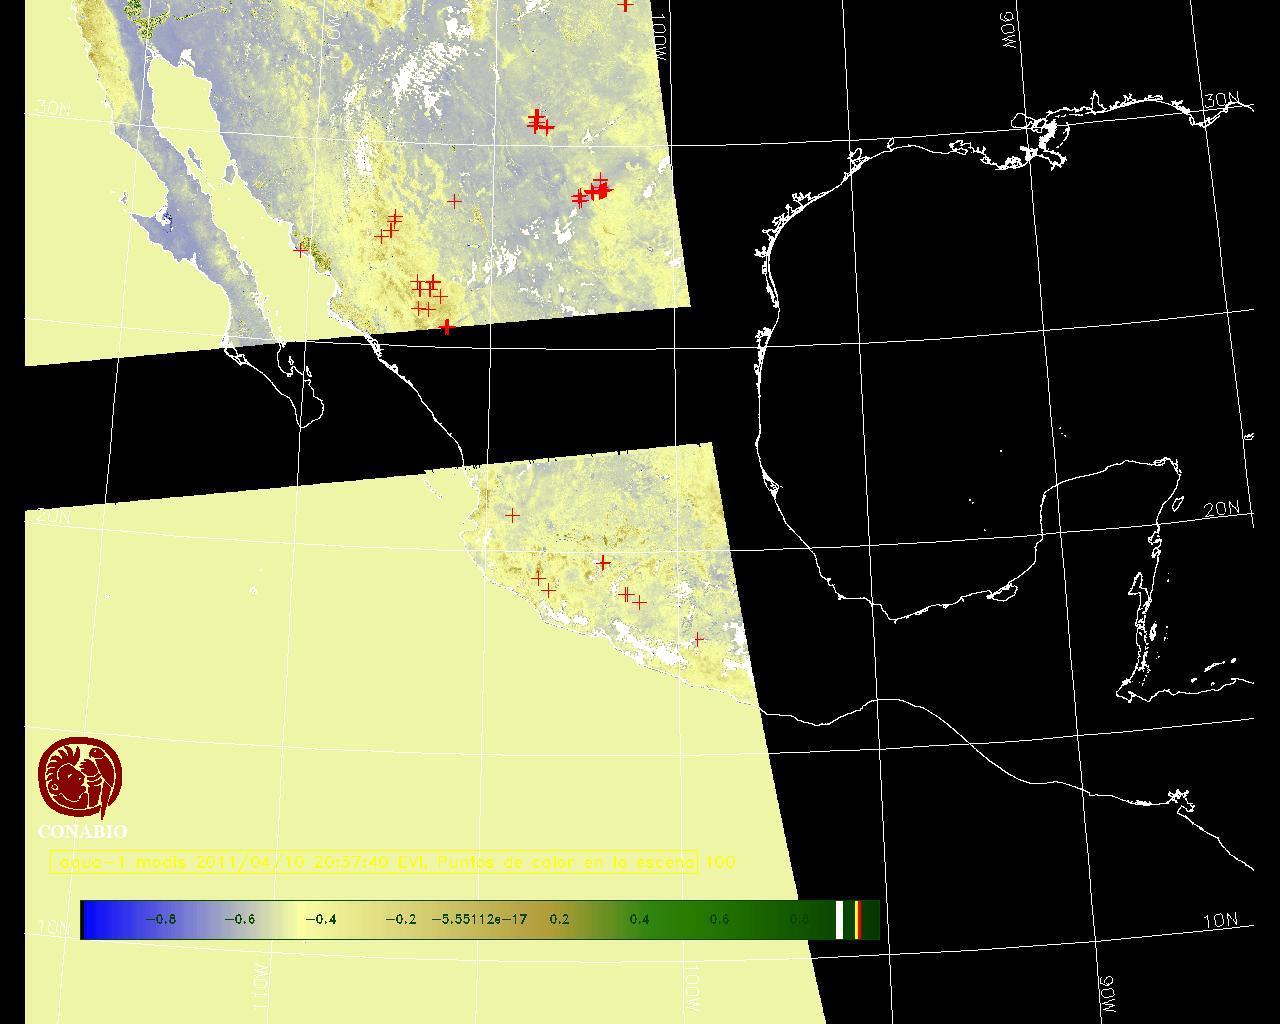Select the fire marker on Gulf of California coast
1280x1024 pixels.
[300, 250]
